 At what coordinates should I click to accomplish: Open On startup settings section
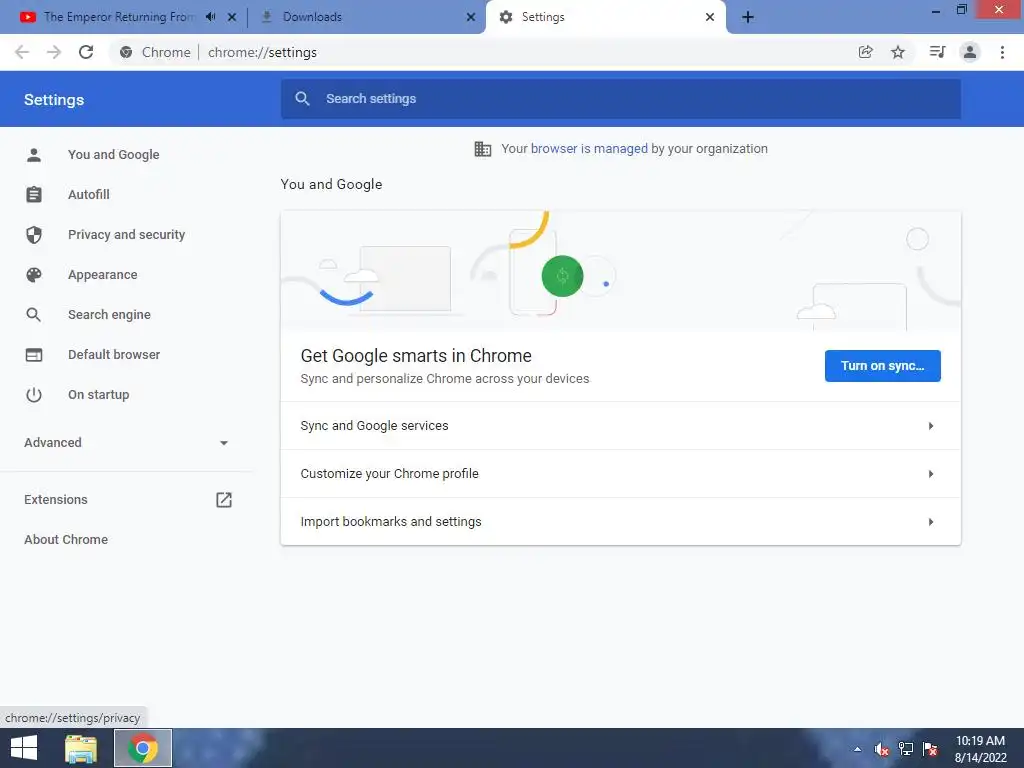point(99,394)
